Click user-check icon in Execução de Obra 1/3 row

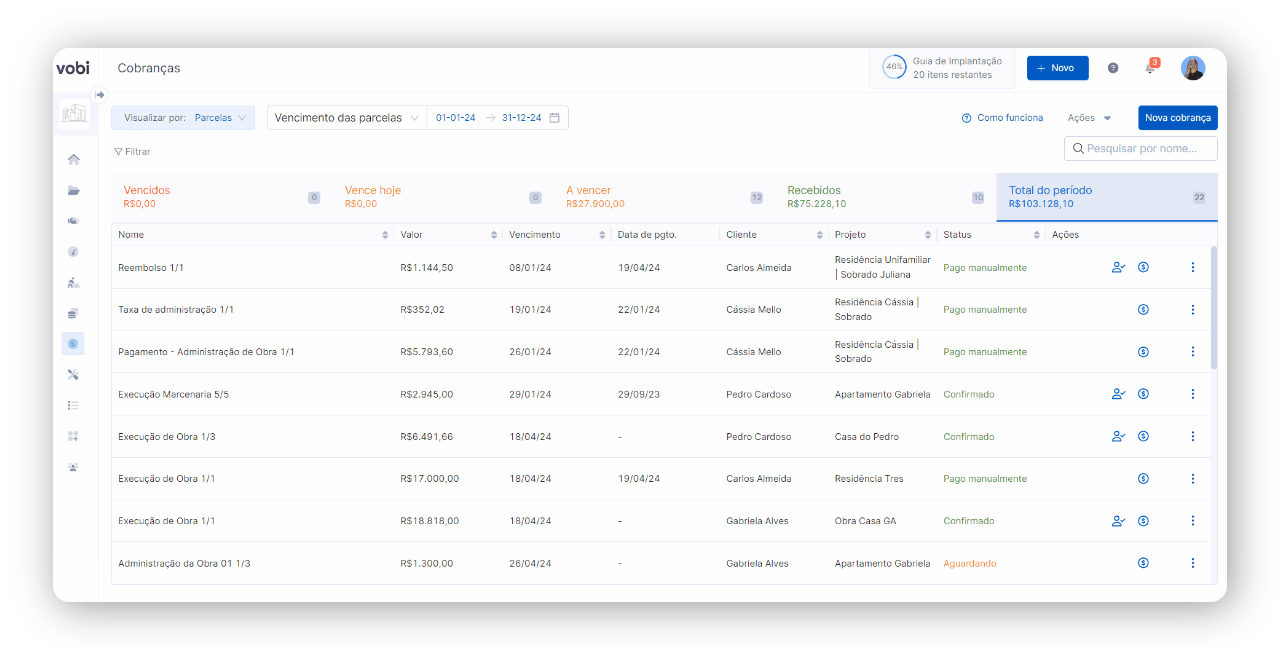pos(1119,436)
